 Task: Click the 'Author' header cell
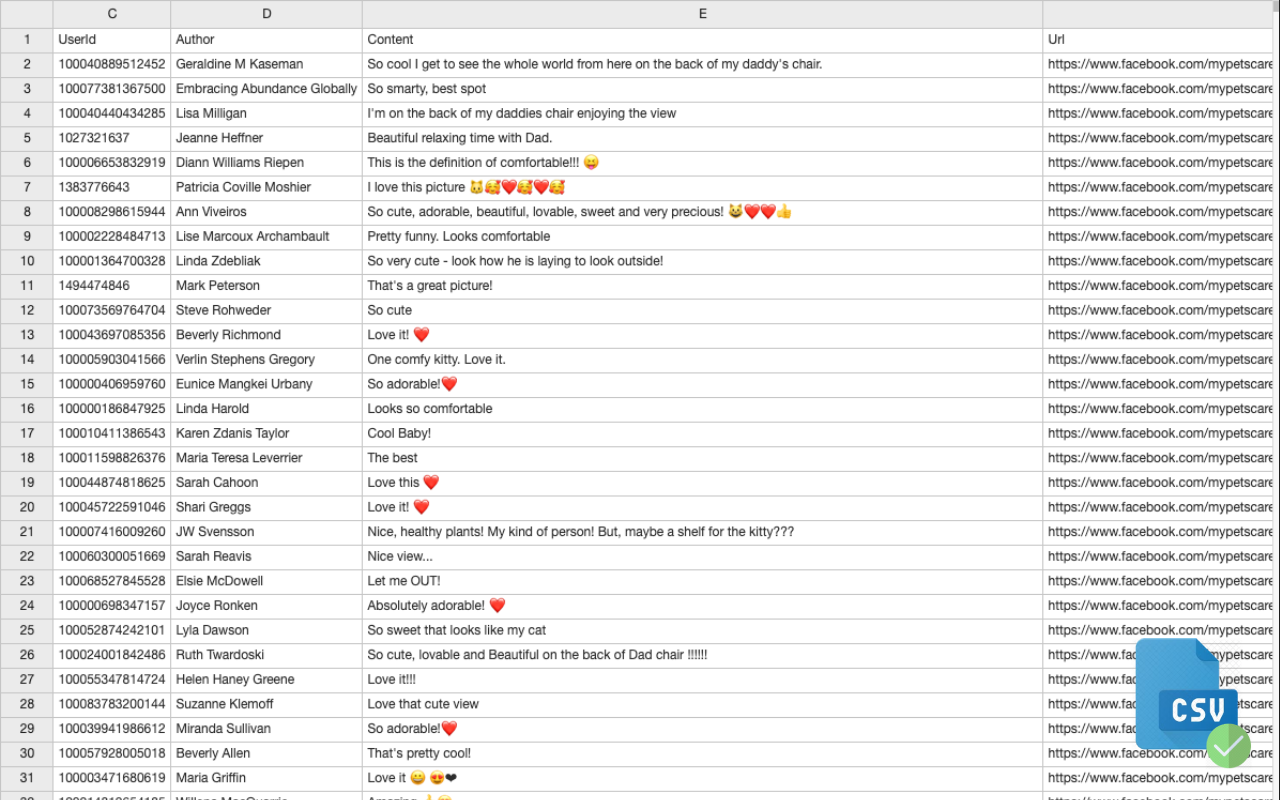(x=267, y=40)
